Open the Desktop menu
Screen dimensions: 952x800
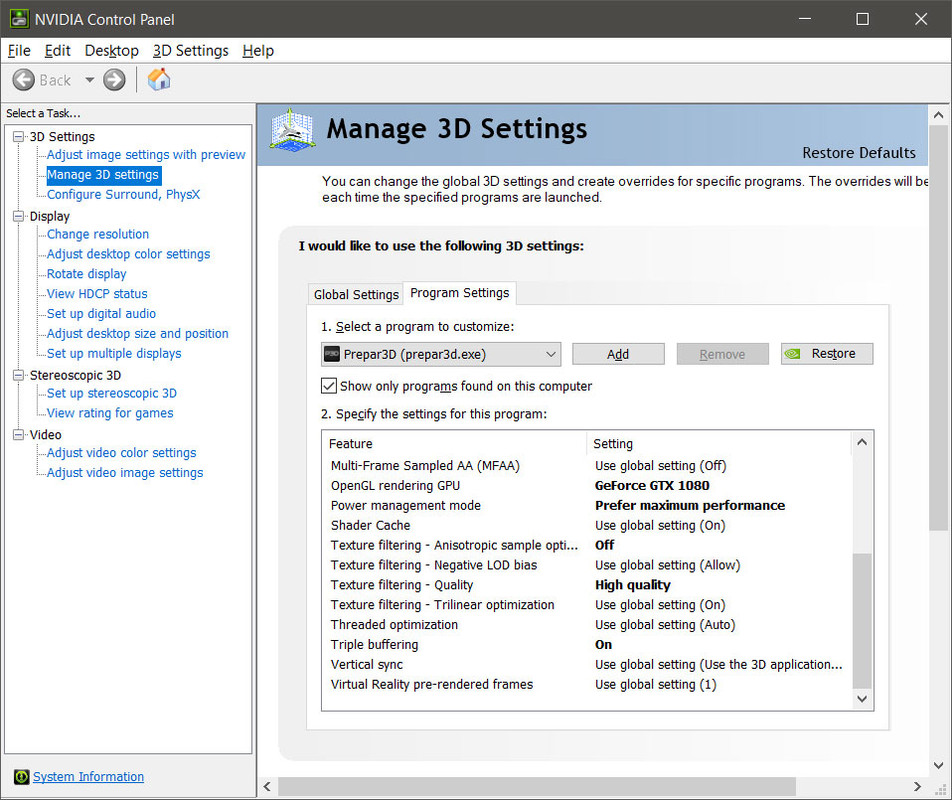[112, 50]
